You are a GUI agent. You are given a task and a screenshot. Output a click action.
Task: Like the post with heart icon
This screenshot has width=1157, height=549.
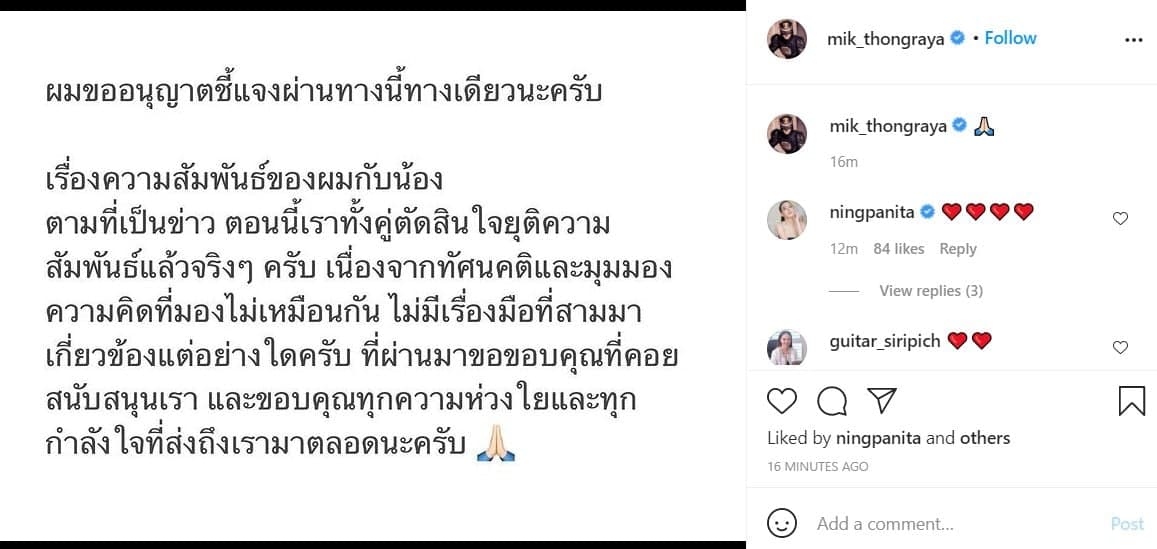[x=782, y=401]
